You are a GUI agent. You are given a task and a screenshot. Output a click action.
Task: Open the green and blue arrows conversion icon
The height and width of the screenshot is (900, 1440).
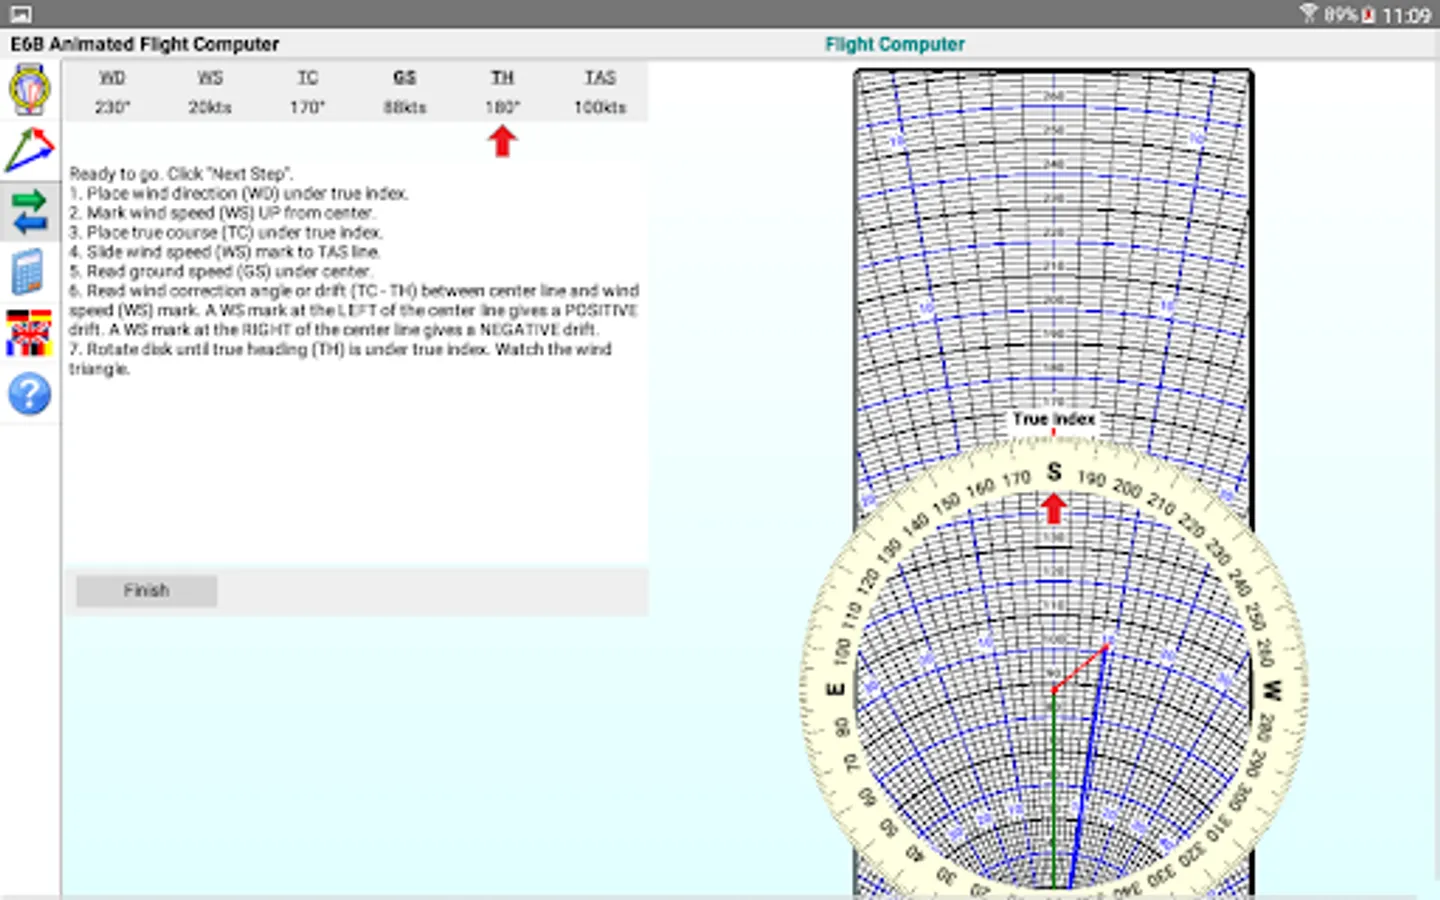[x=30, y=212]
